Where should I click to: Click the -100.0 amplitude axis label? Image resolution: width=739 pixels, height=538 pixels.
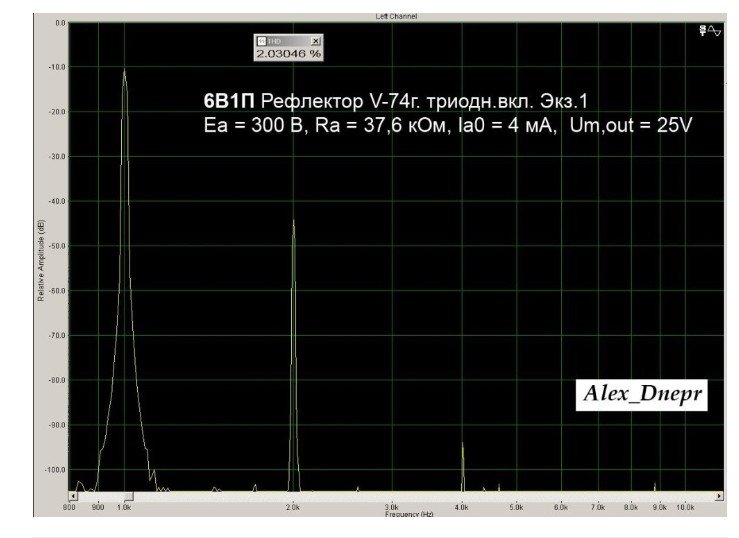click(x=56, y=470)
